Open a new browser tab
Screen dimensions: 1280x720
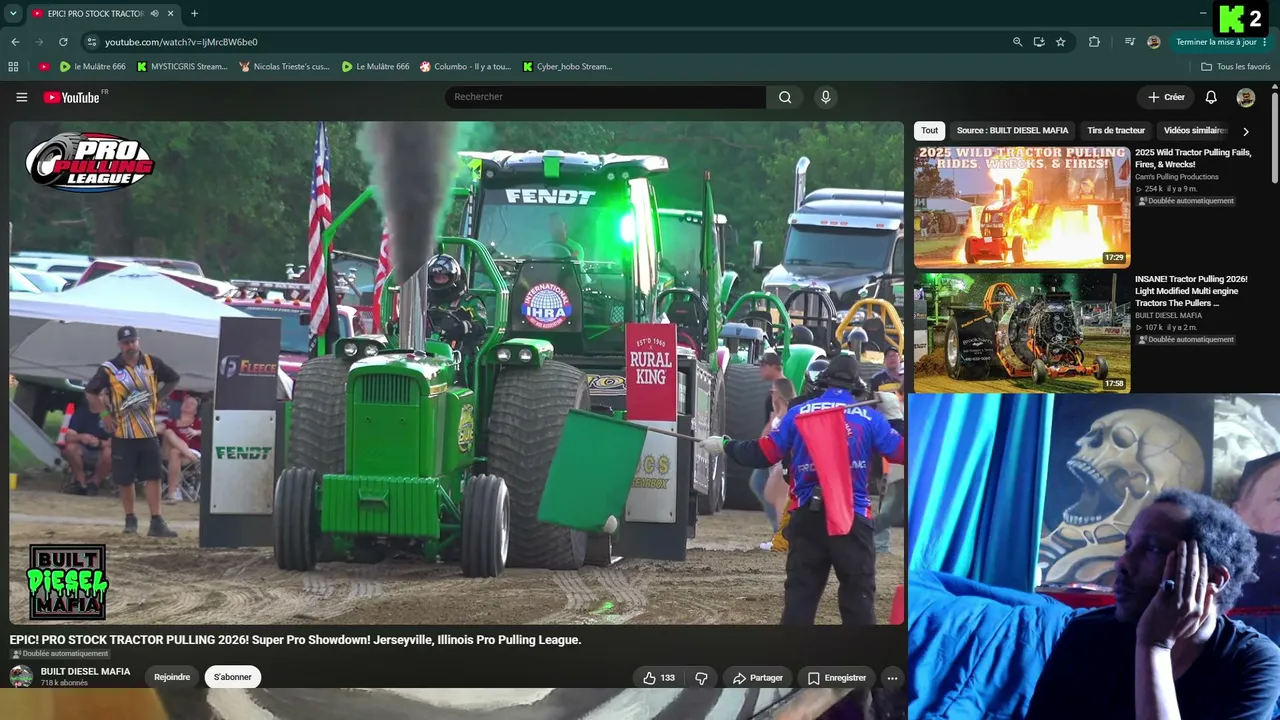(194, 14)
